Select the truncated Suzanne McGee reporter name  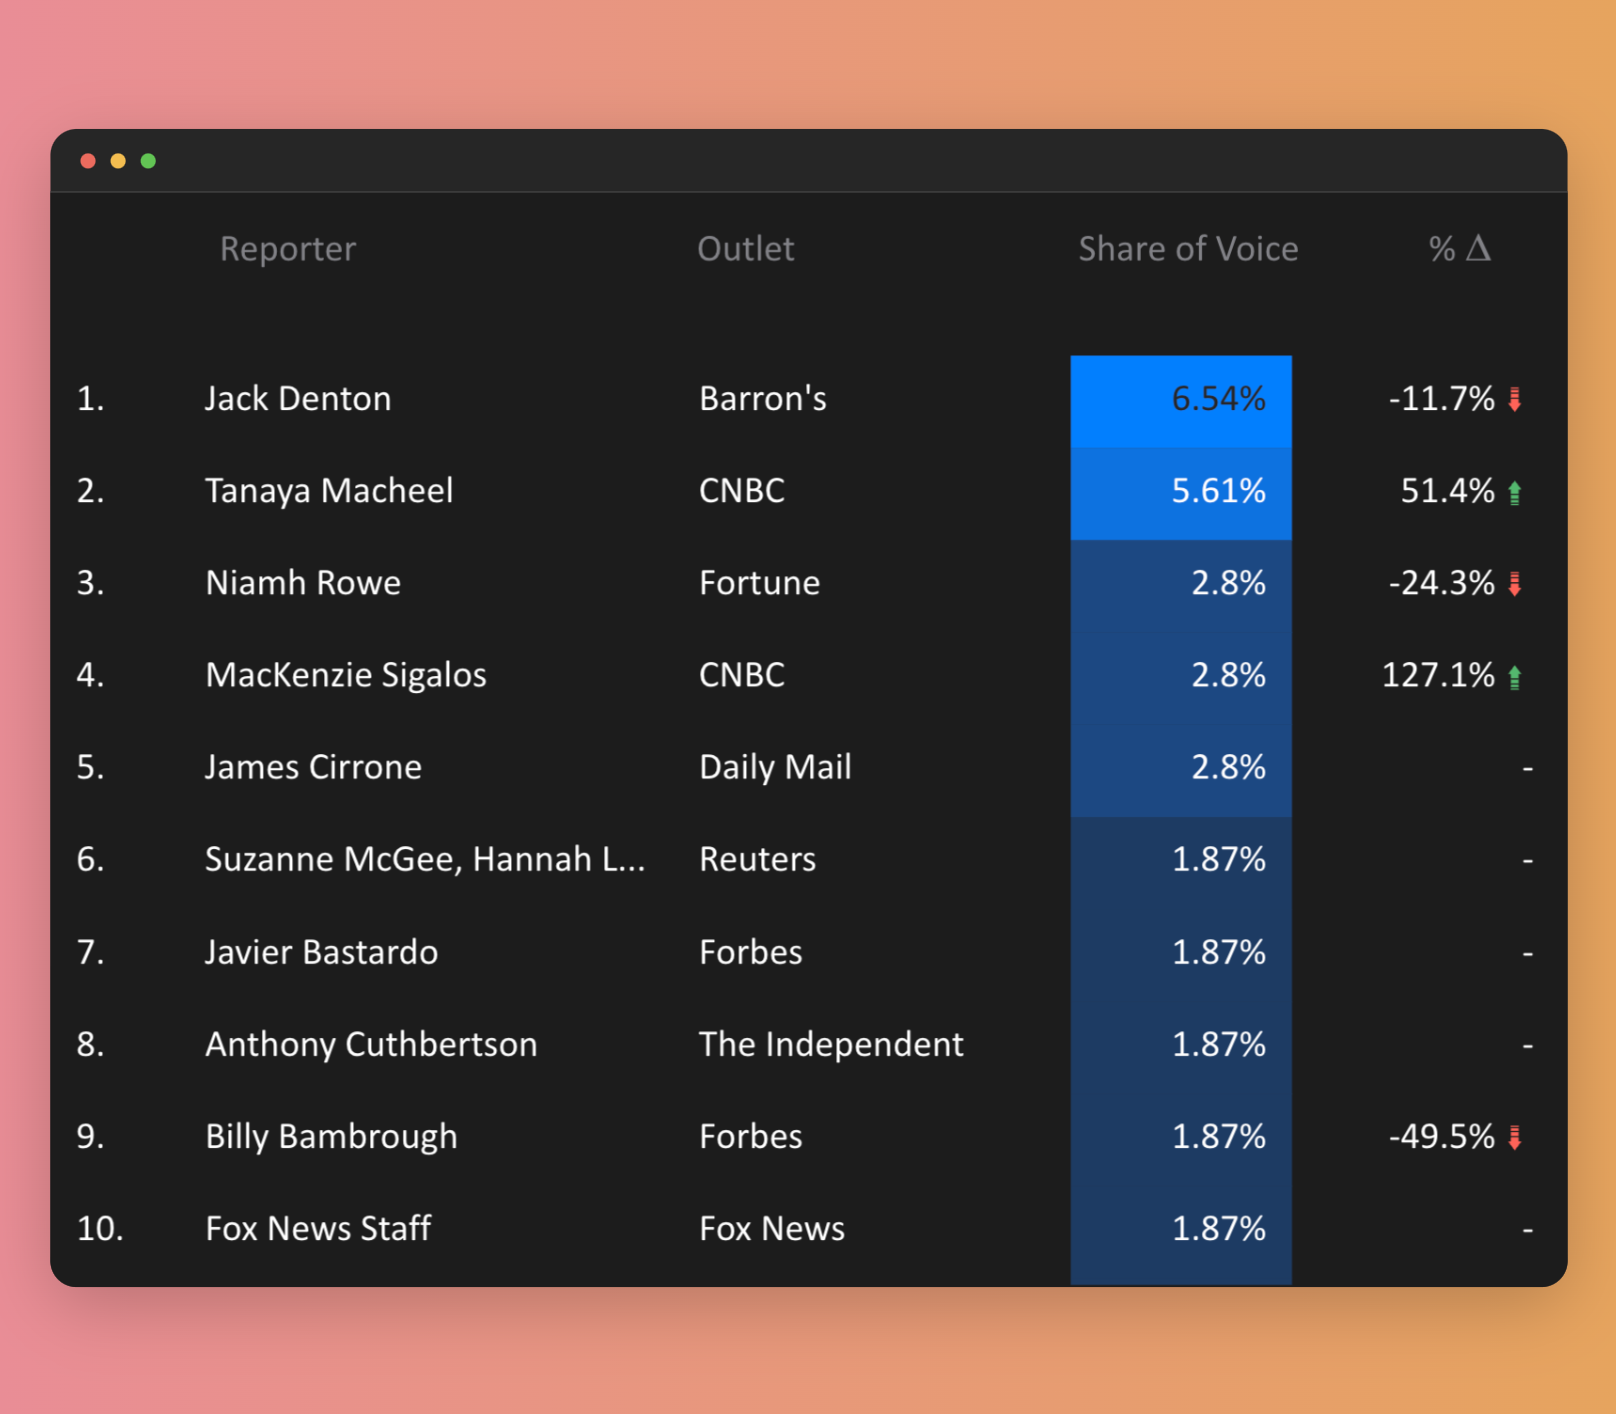tap(424, 860)
